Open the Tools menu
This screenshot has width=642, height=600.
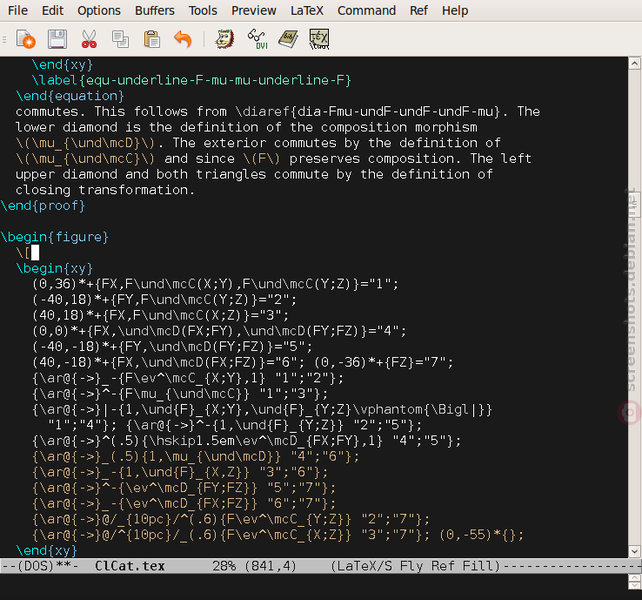[x=203, y=10]
